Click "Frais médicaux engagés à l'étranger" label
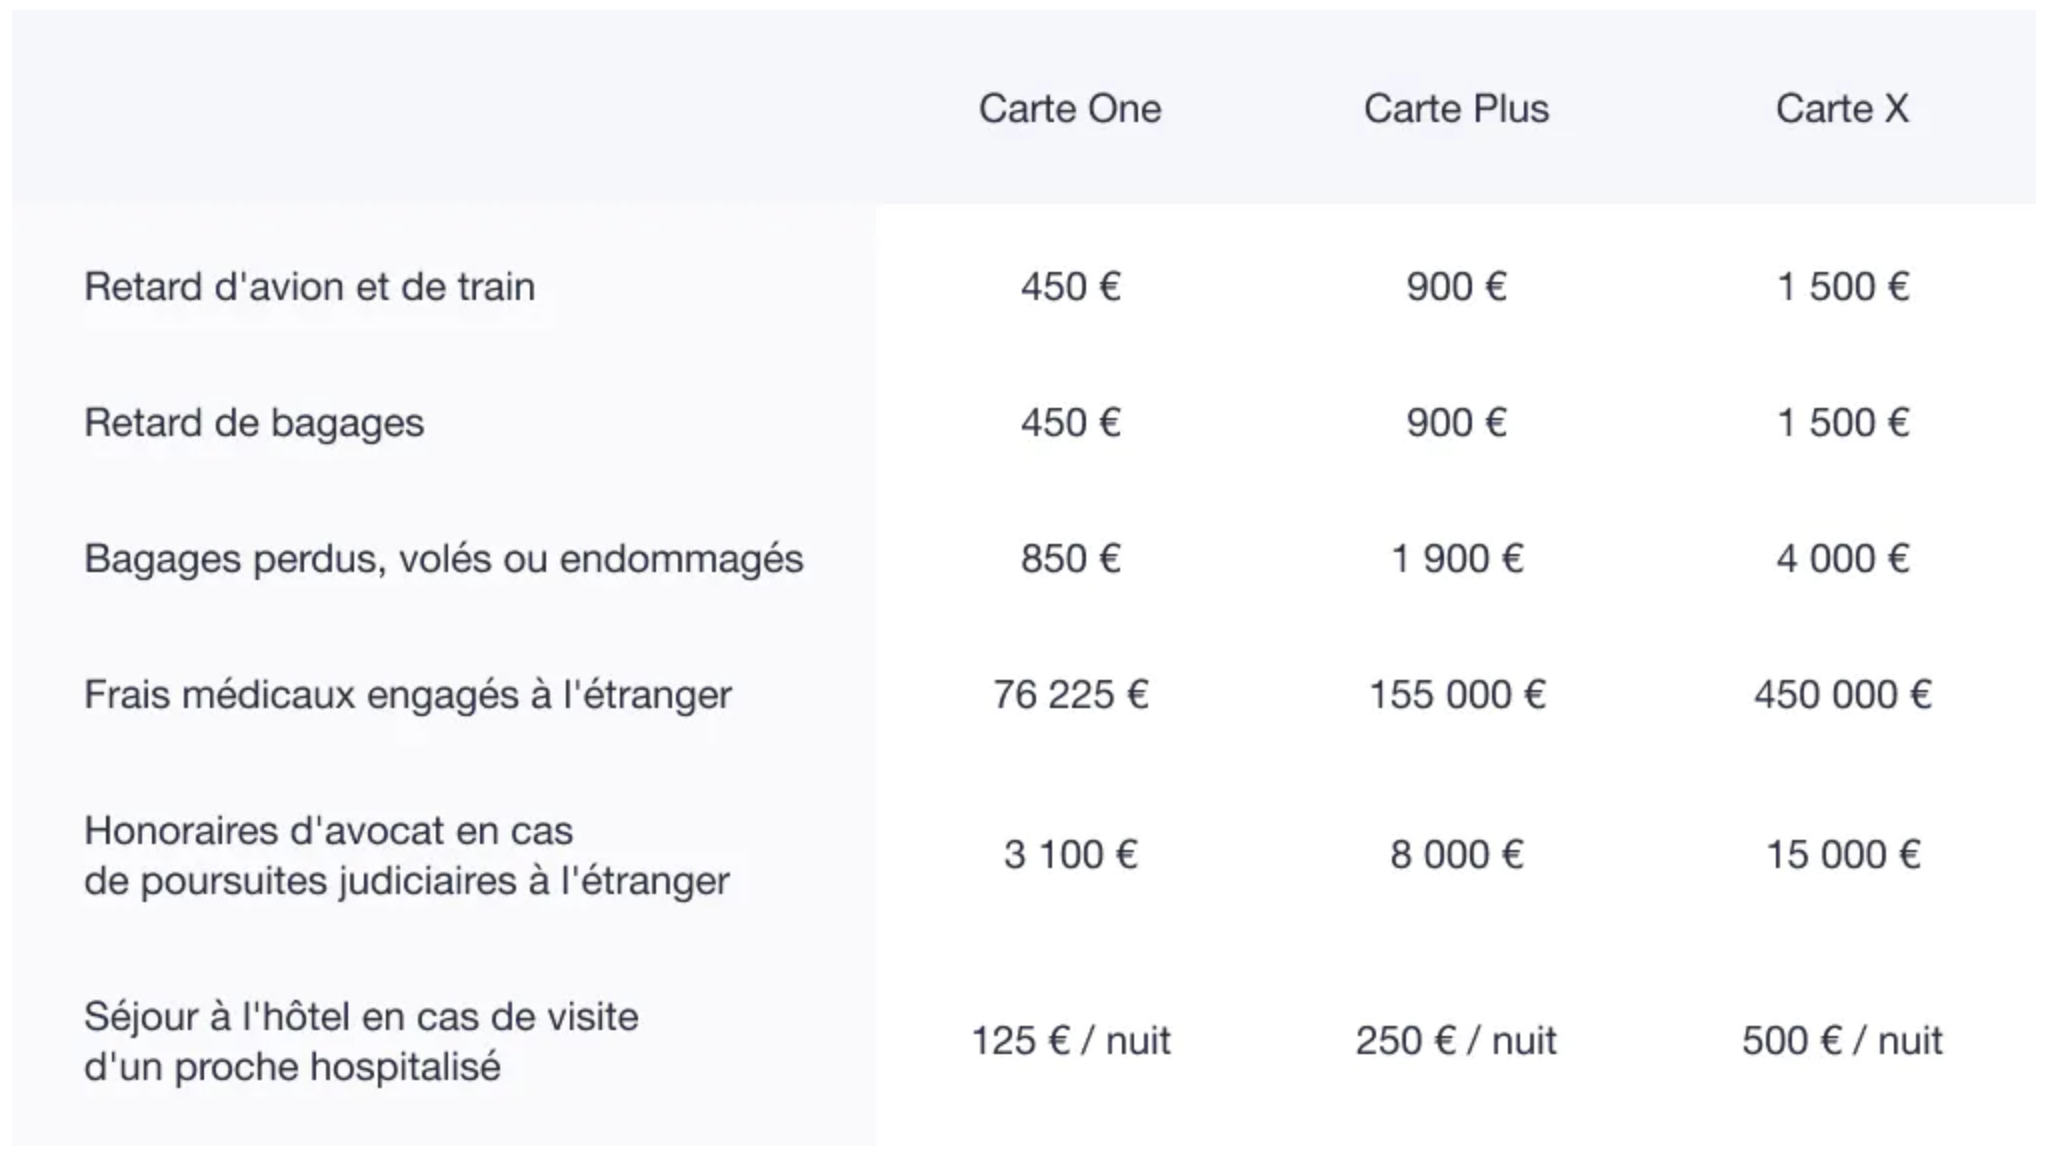2046x1154 pixels. click(x=407, y=695)
